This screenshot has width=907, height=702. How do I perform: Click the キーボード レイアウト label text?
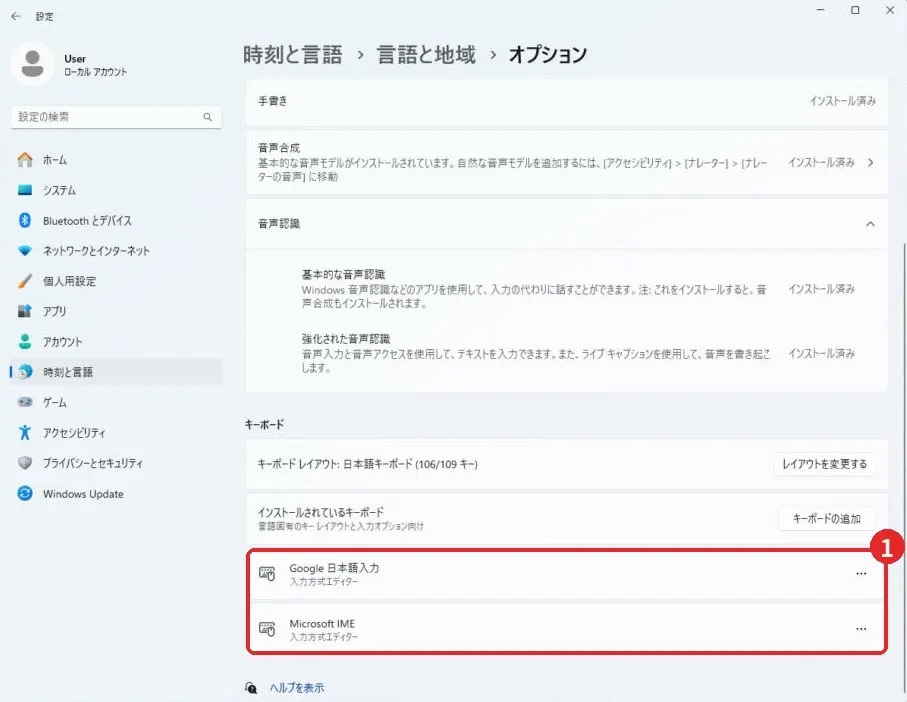(x=367, y=464)
